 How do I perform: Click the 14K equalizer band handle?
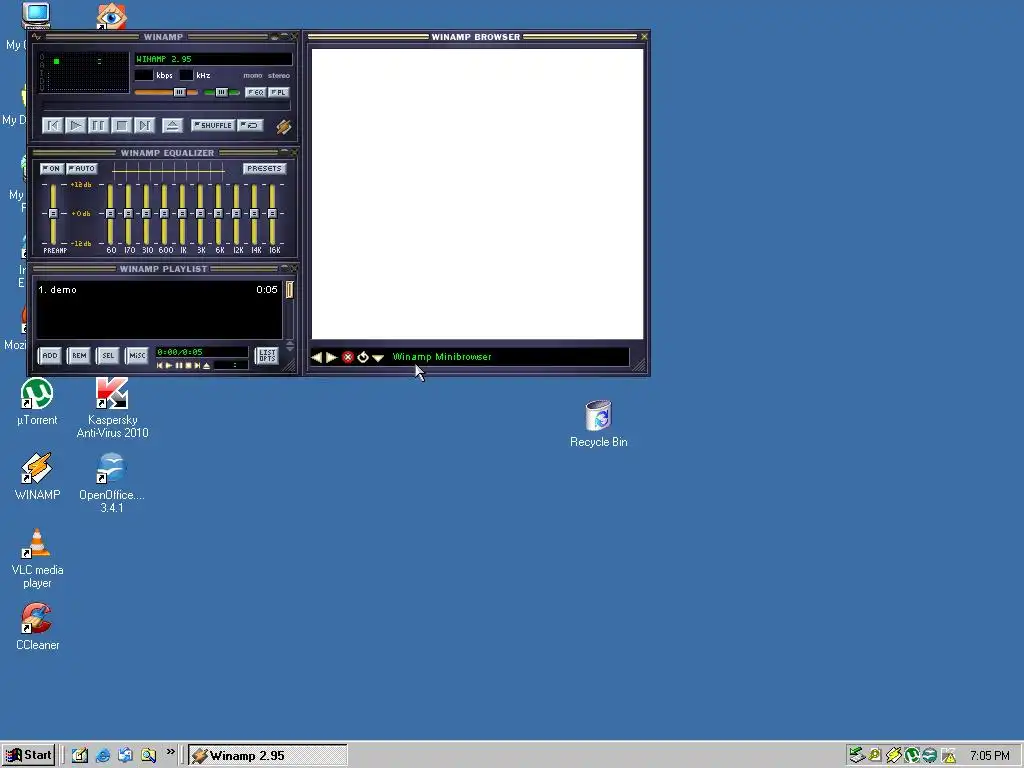[255, 214]
